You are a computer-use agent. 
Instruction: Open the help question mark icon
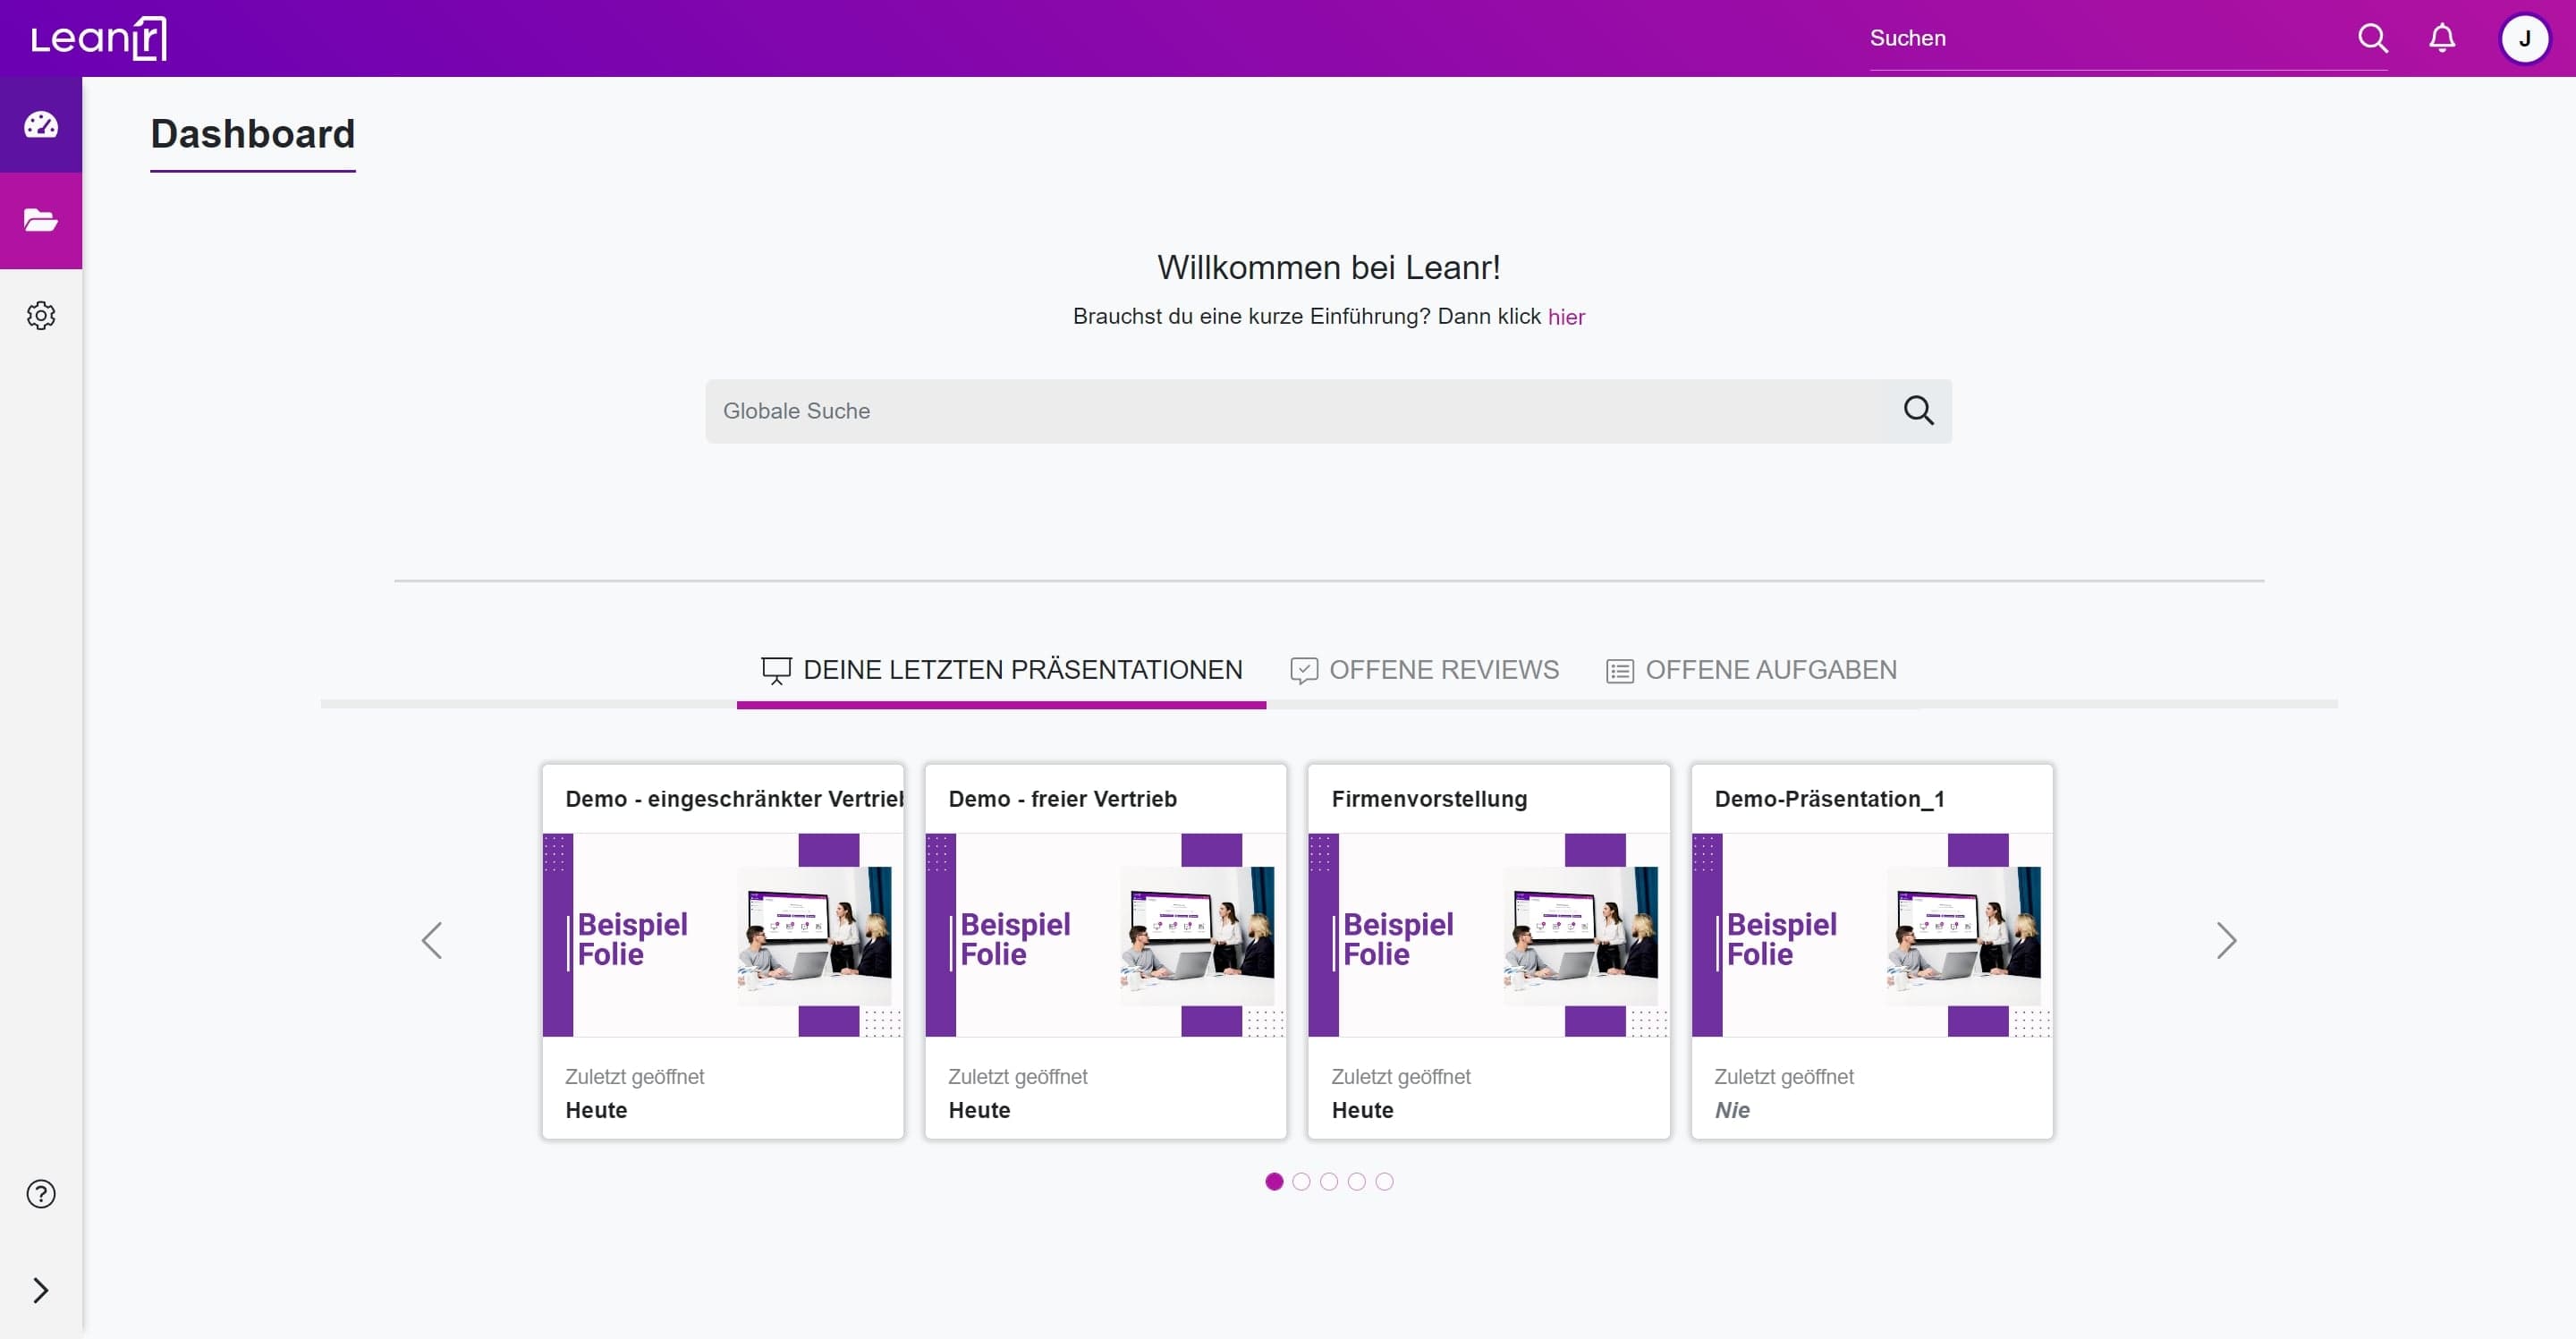[x=41, y=1194]
